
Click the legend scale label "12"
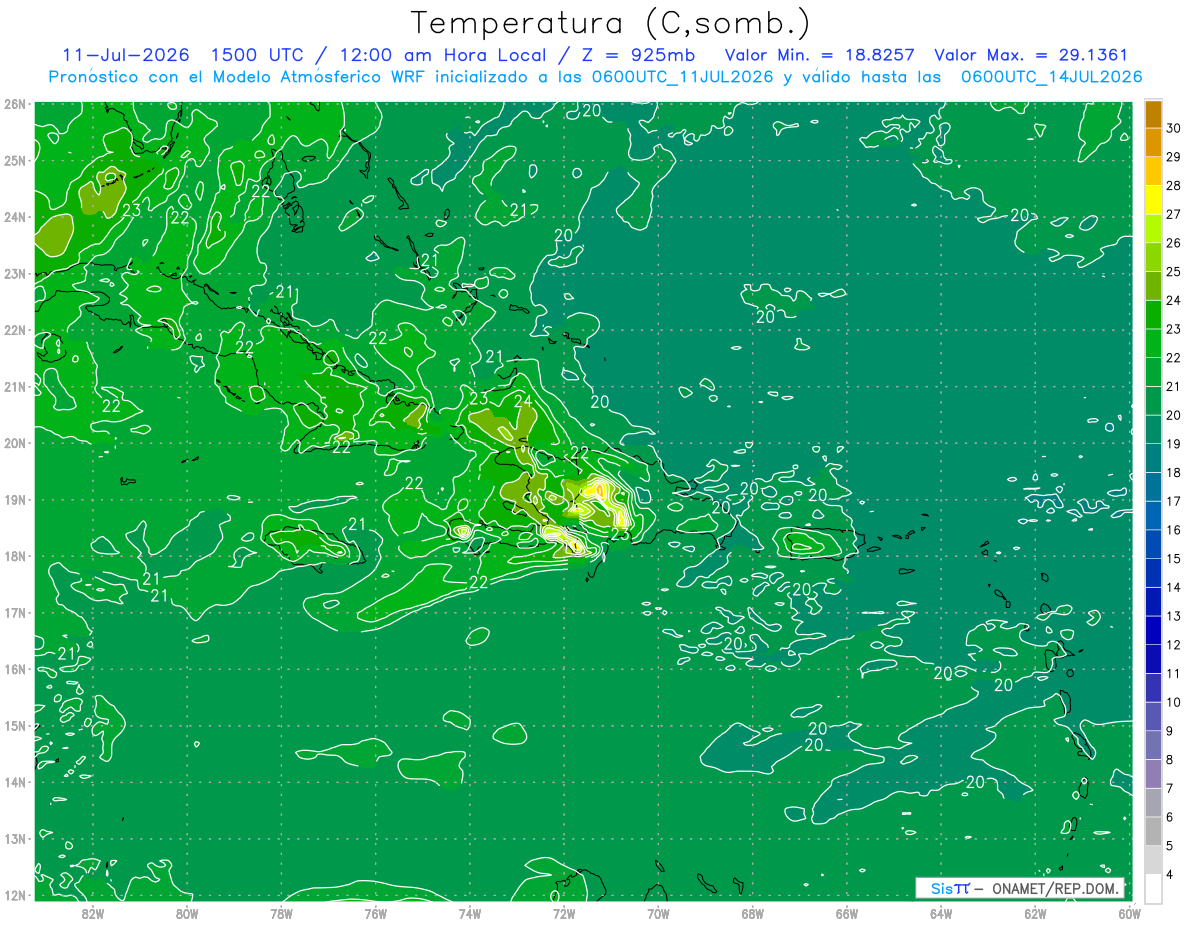click(1173, 645)
